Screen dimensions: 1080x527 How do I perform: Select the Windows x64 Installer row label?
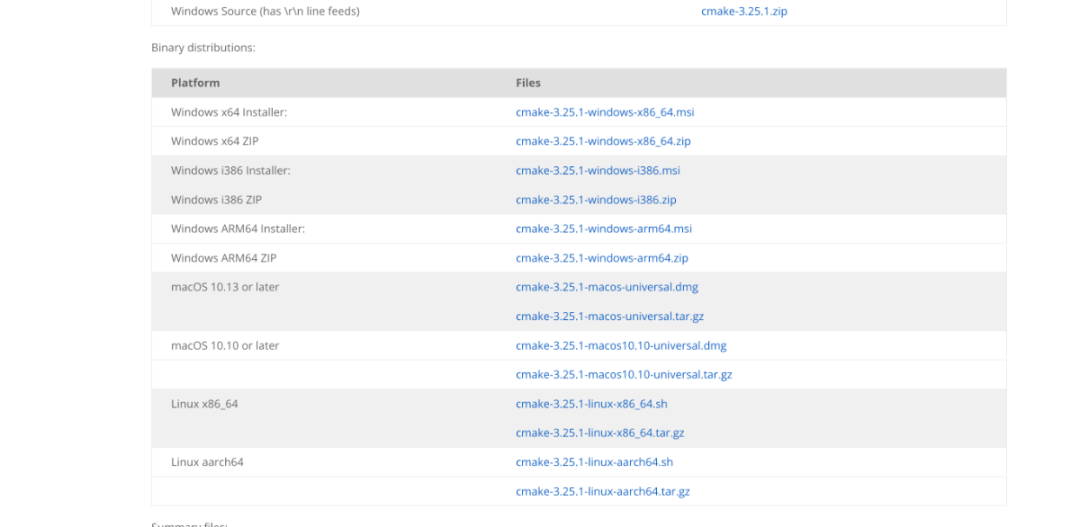[229, 112]
